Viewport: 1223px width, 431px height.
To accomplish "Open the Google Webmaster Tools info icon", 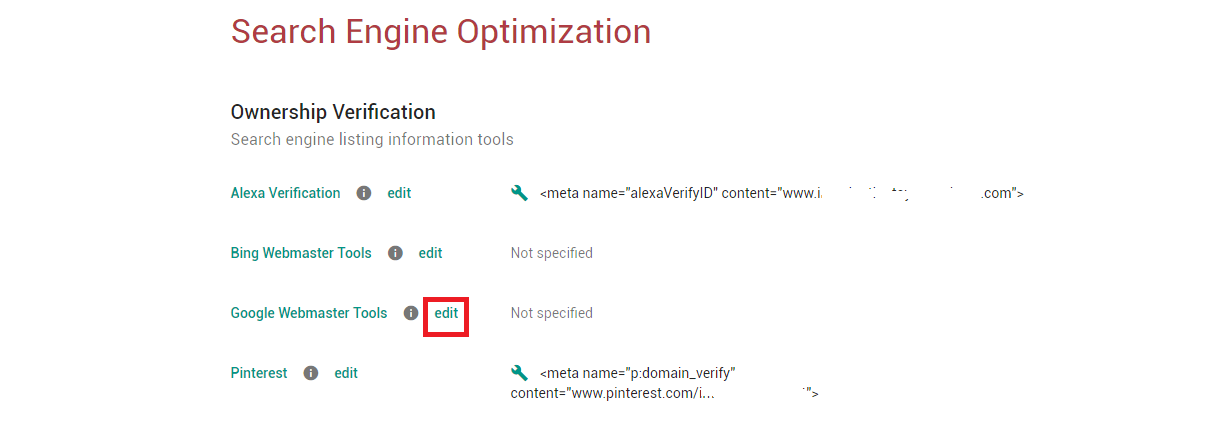I will [x=410, y=313].
